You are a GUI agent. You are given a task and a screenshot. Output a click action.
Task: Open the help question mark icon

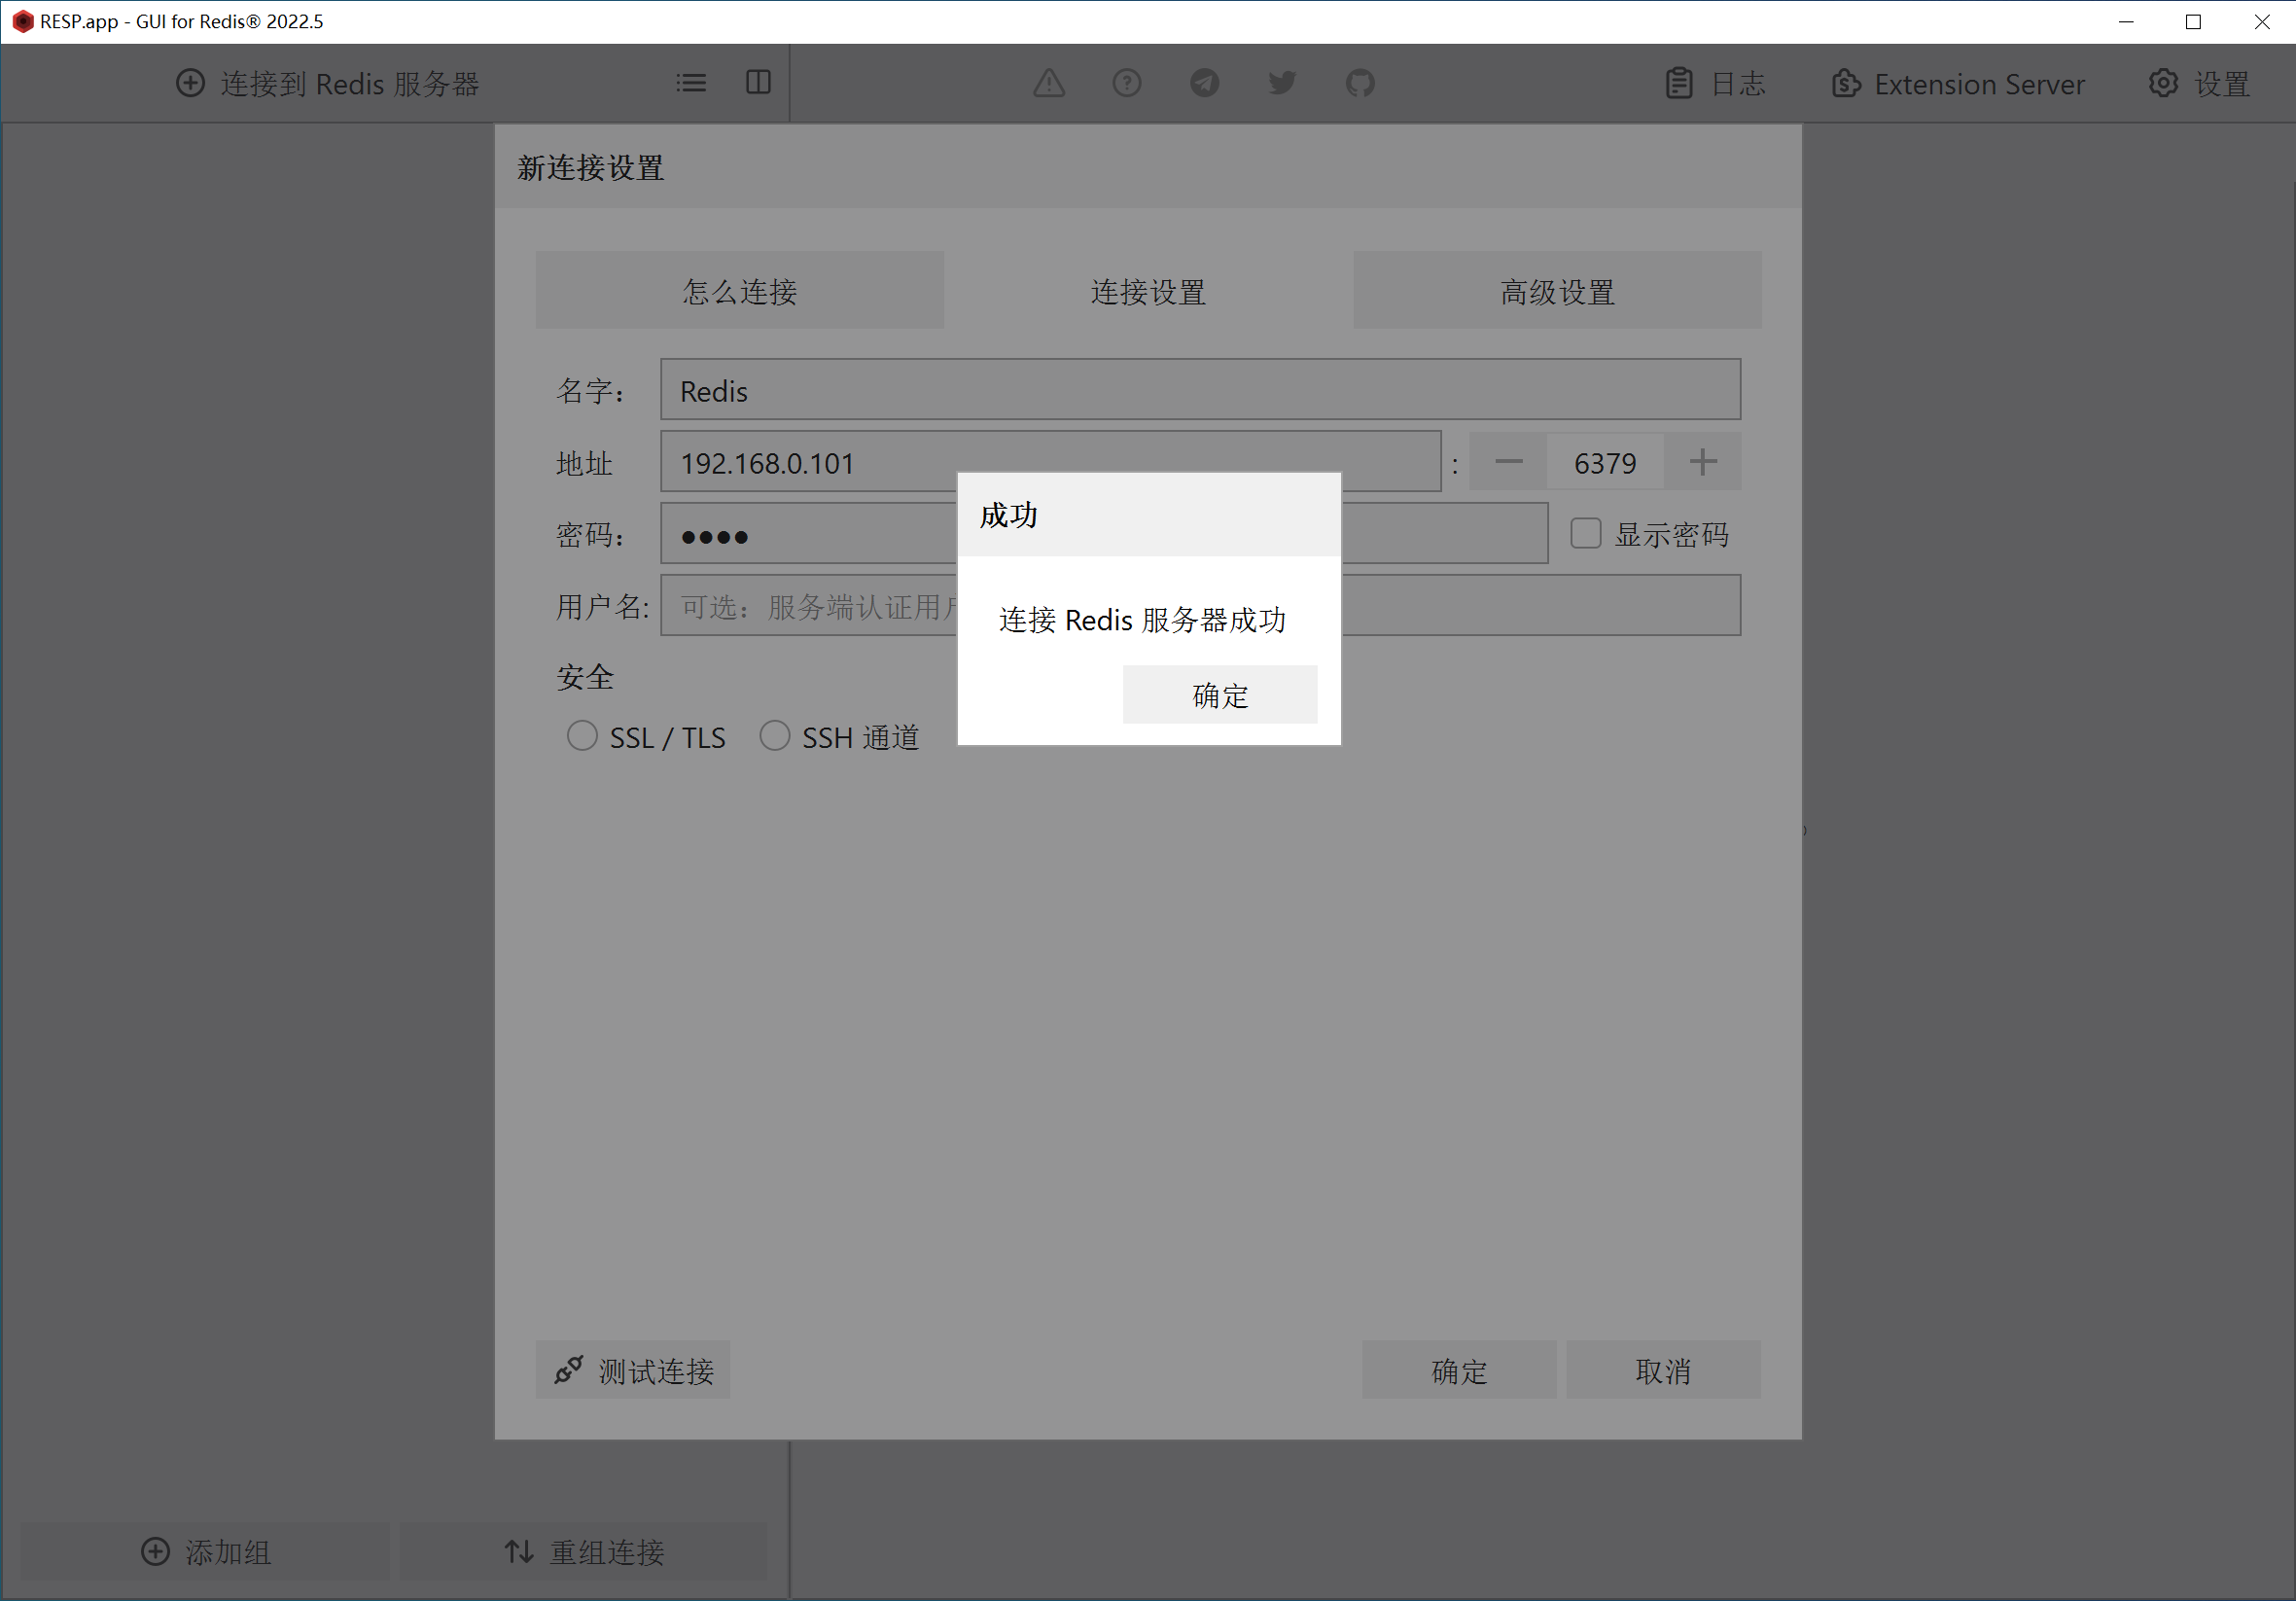click(1126, 83)
